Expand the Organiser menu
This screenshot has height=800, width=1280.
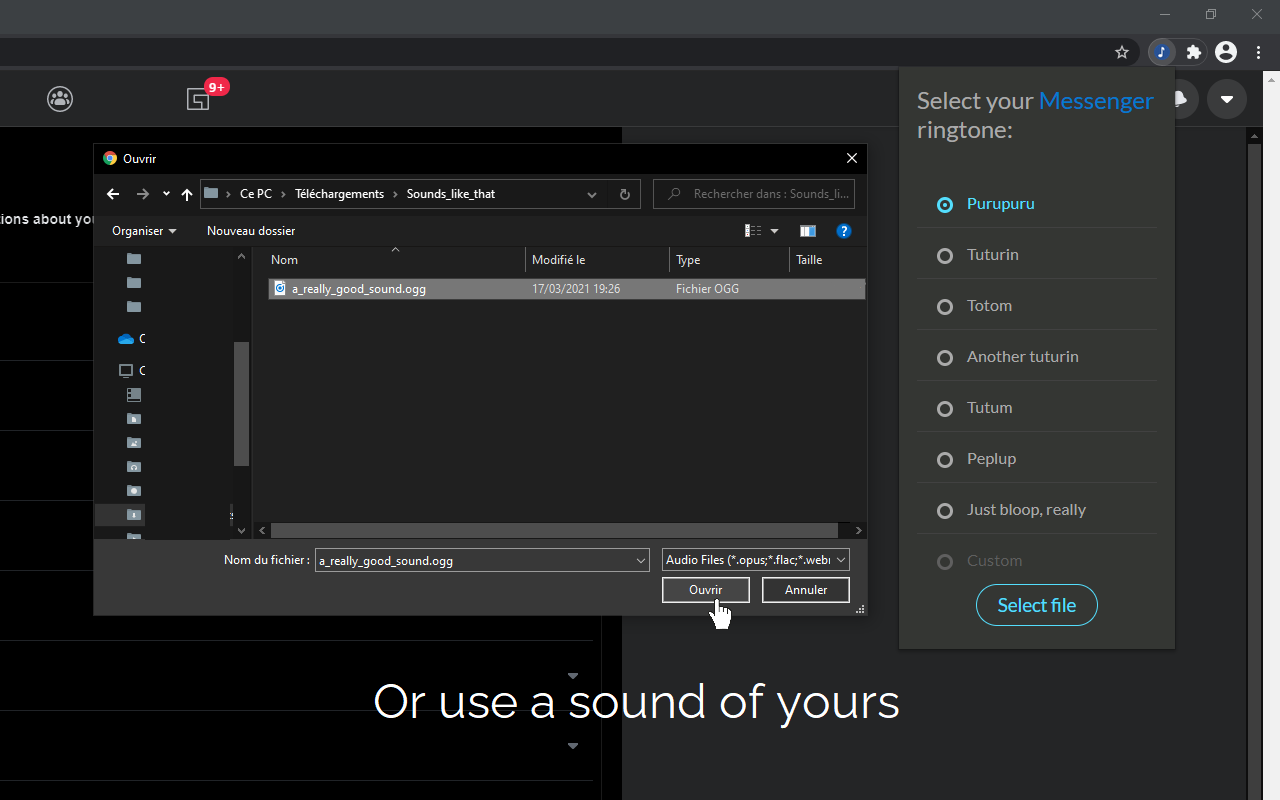coord(143,231)
